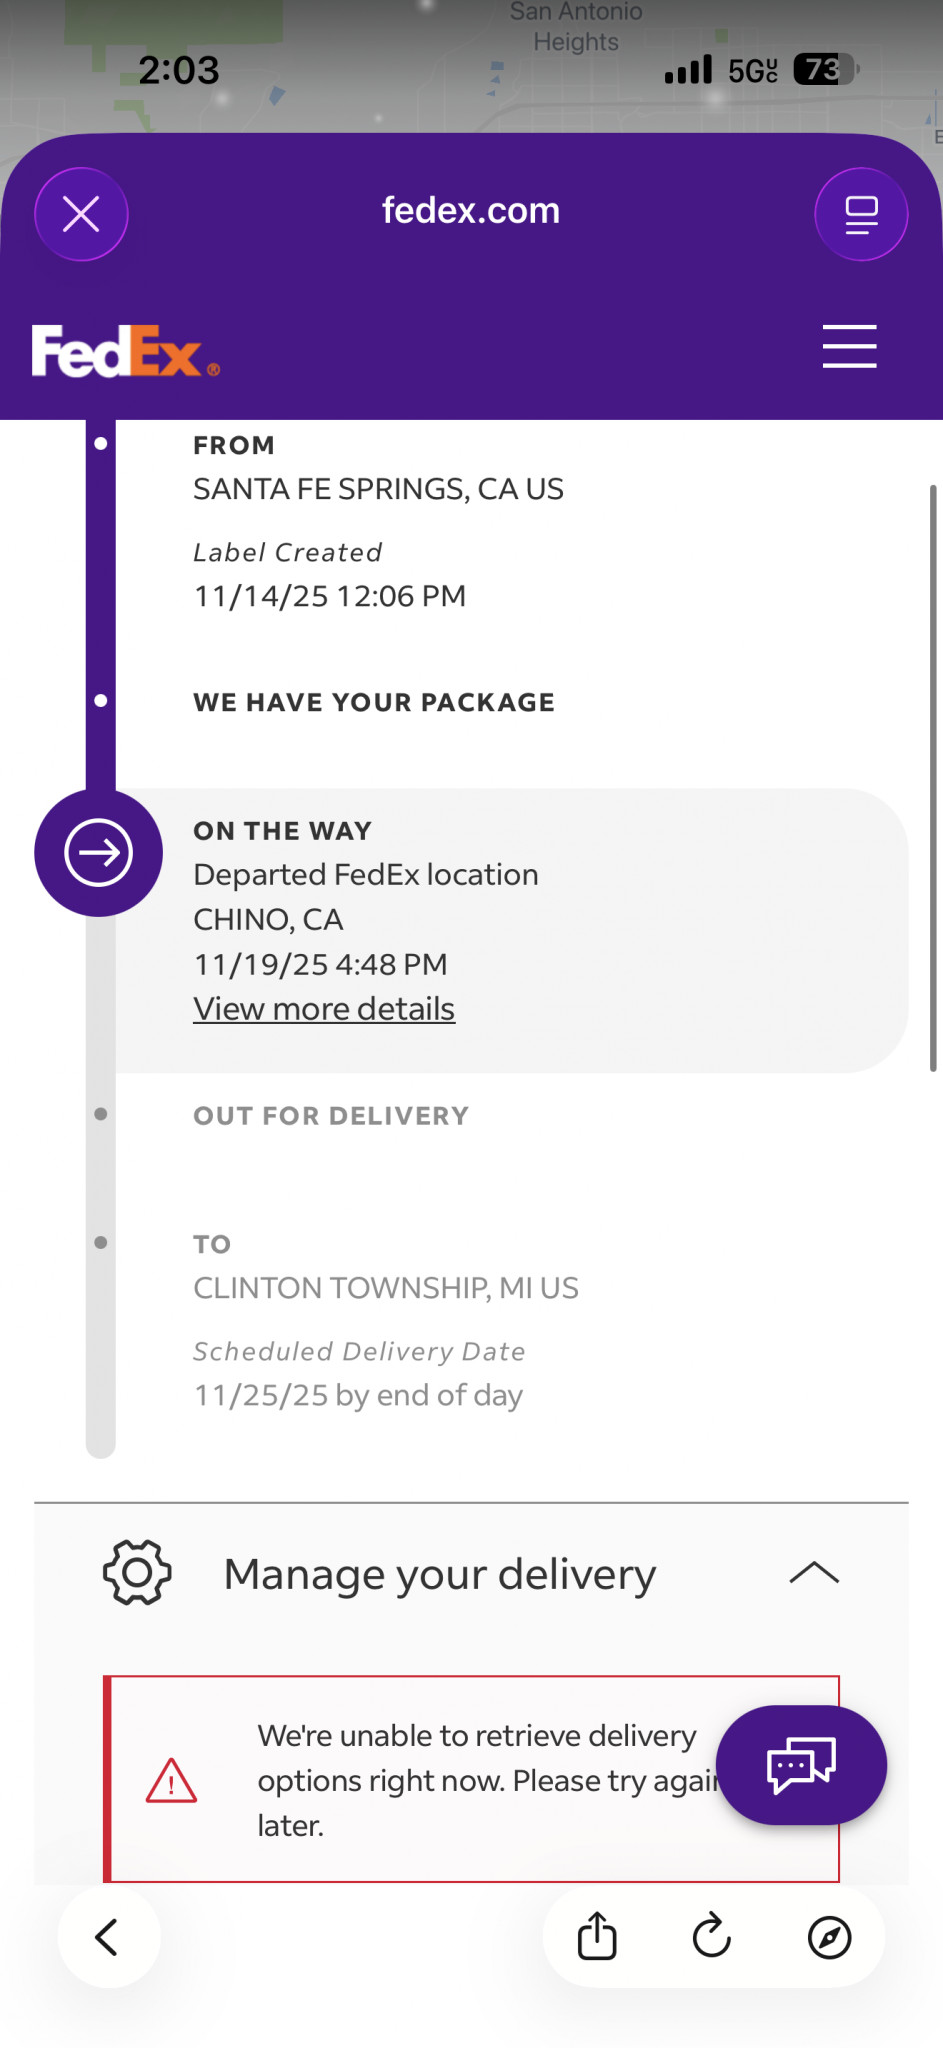Close the fedex.com browser sheet
The height and width of the screenshot is (2048, 943).
click(81, 214)
